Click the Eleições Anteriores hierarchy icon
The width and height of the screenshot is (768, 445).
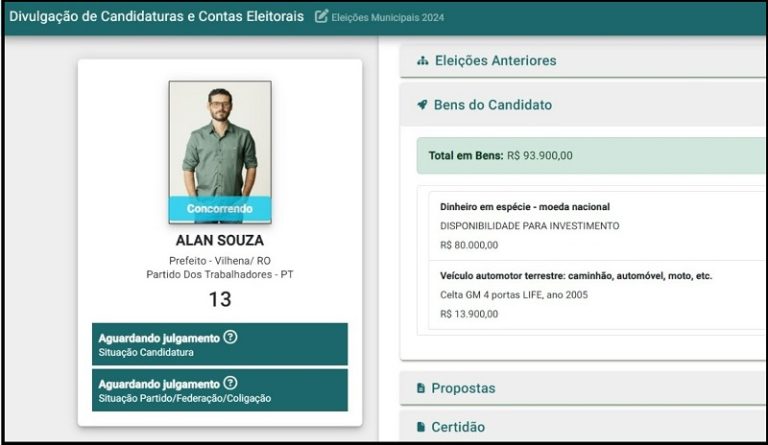422,61
